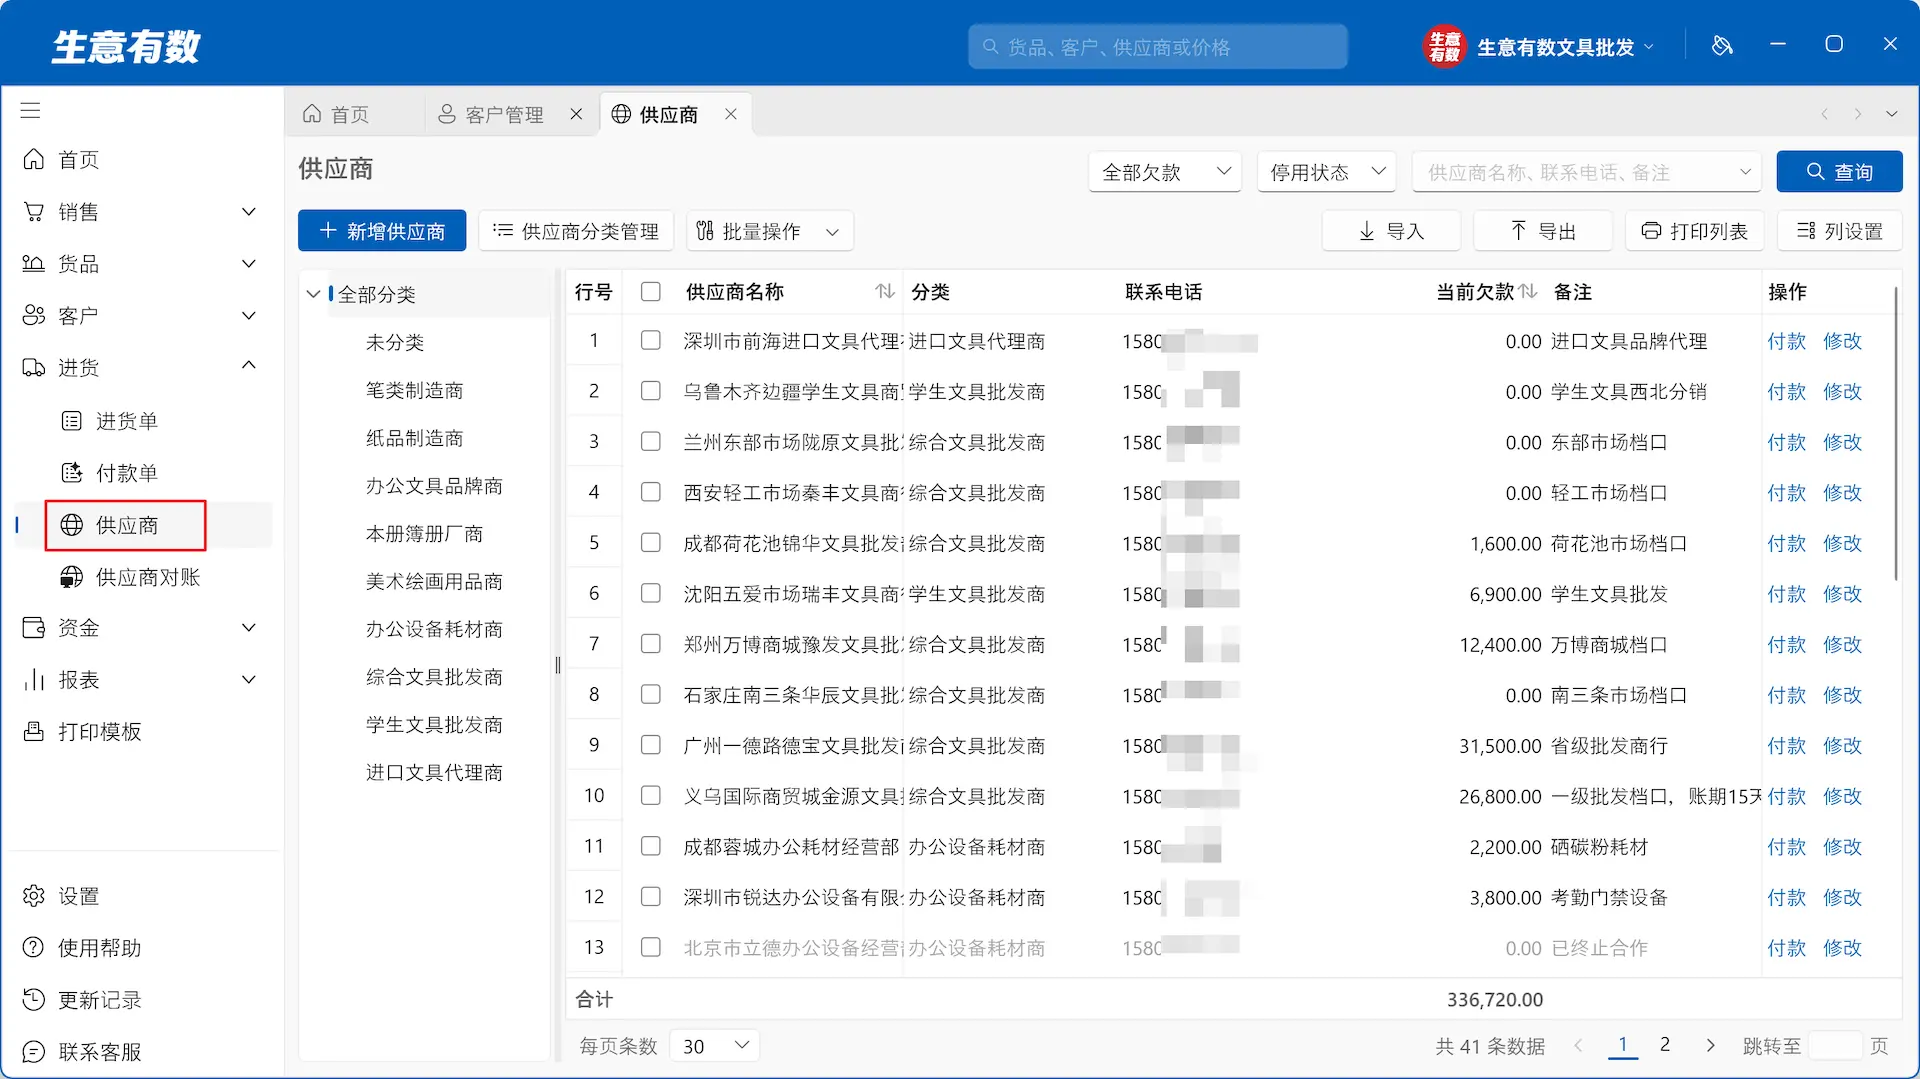This screenshot has width=1920, height=1079.
Task: Click the 生意有数 account avatar logo
Action: point(1444,46)
